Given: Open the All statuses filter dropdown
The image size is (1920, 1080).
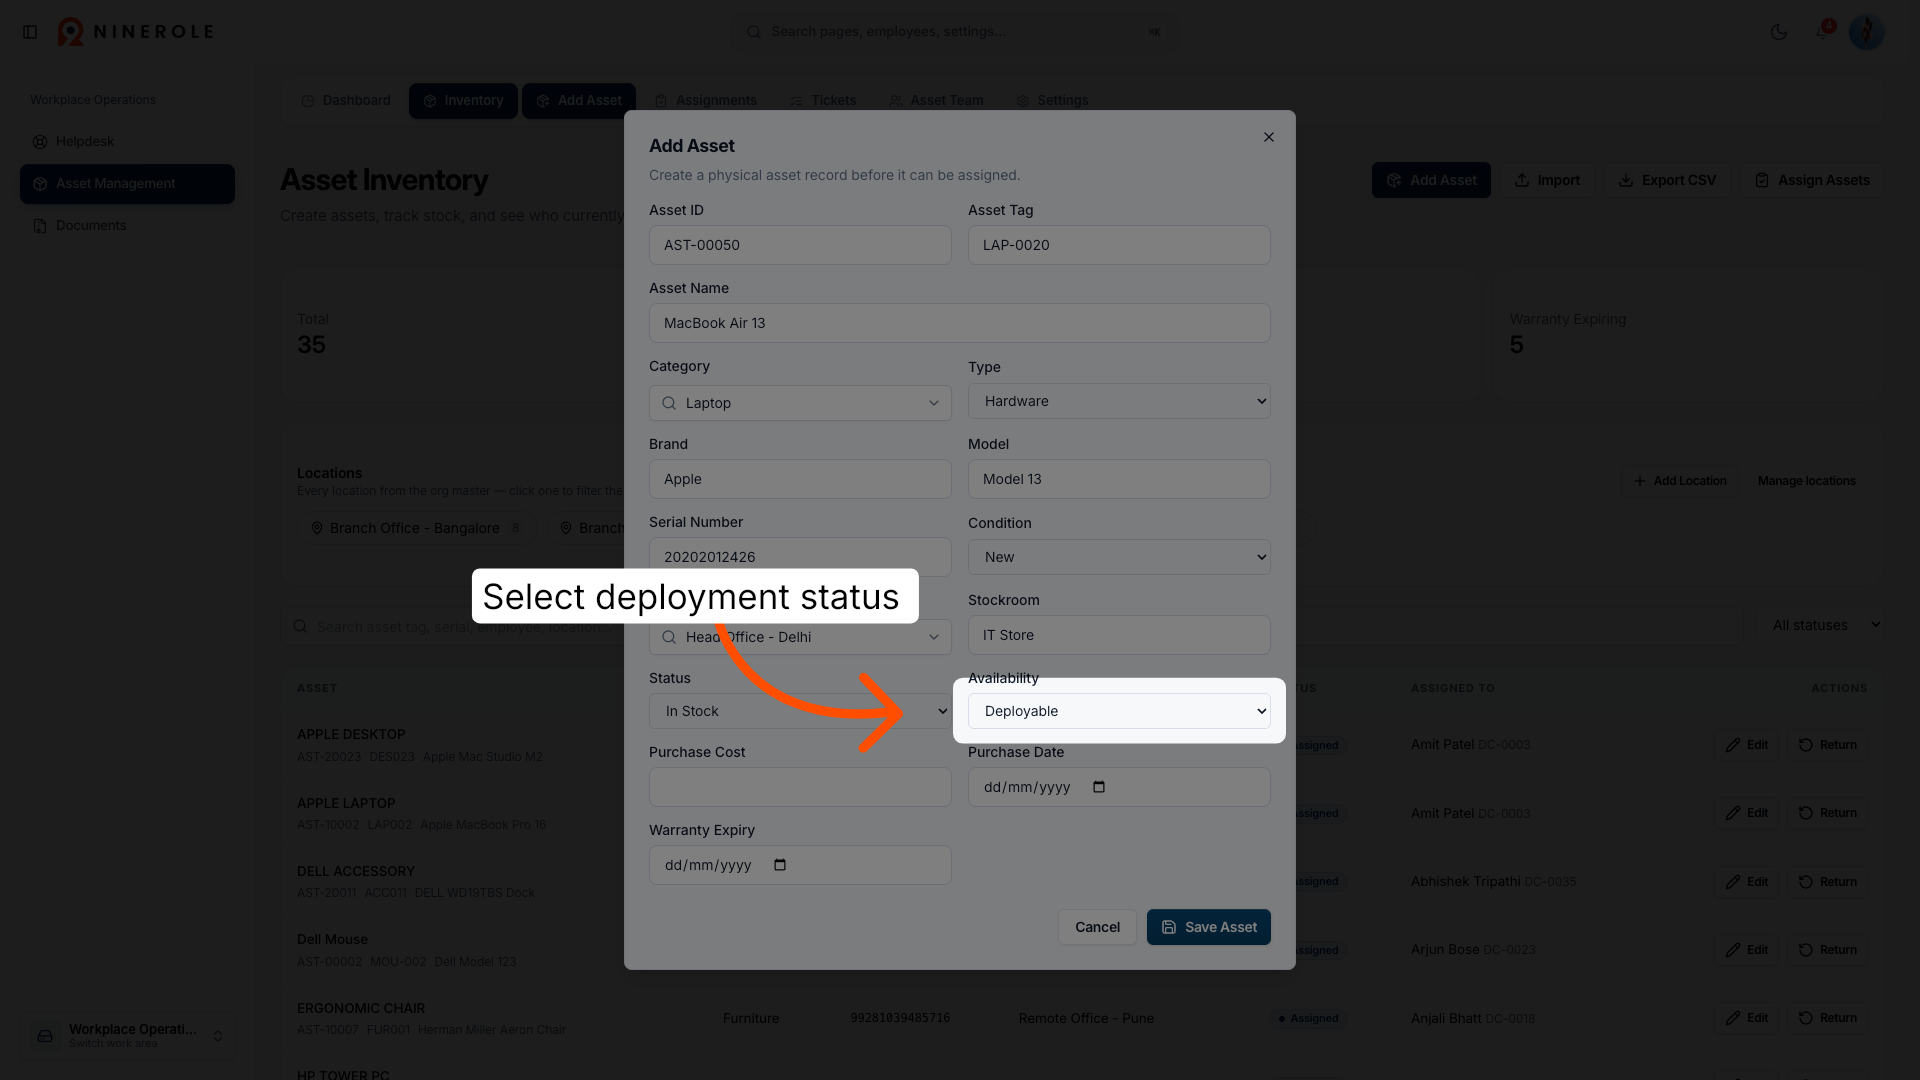Looking at the screenshot, I should click(1823, 625).
